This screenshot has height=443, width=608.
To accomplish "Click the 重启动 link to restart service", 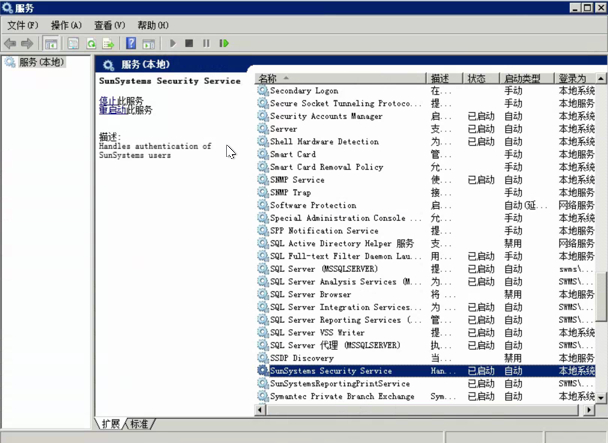I will click(112, 110).
